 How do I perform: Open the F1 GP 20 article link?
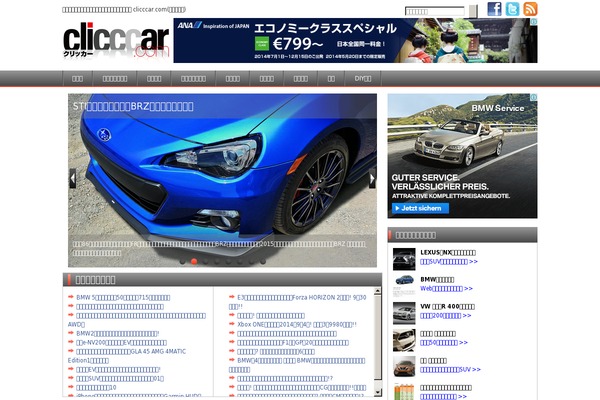293,343
